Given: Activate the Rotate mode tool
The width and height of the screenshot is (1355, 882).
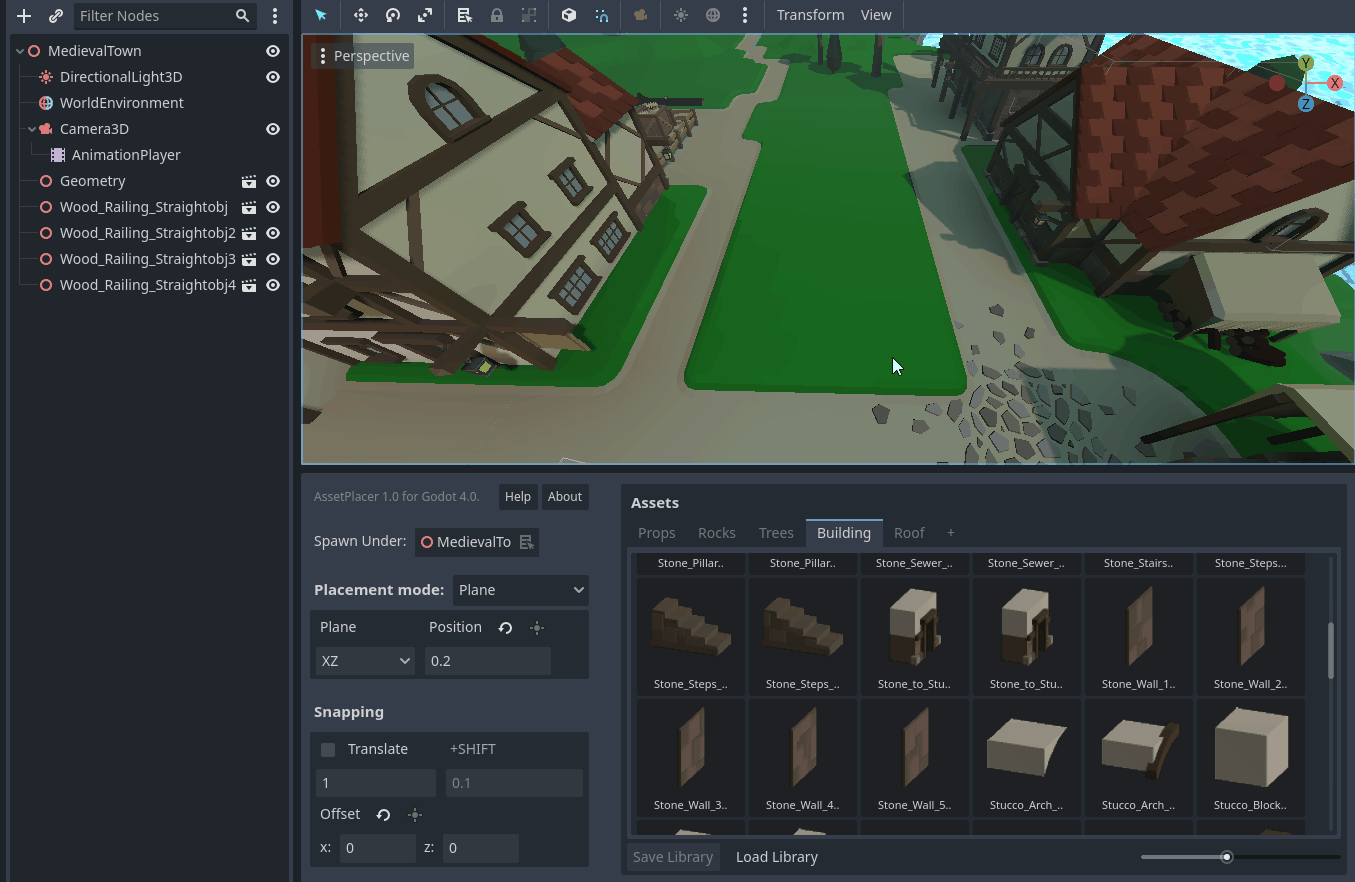Looking at the screenshot, I should coord(393,15).
